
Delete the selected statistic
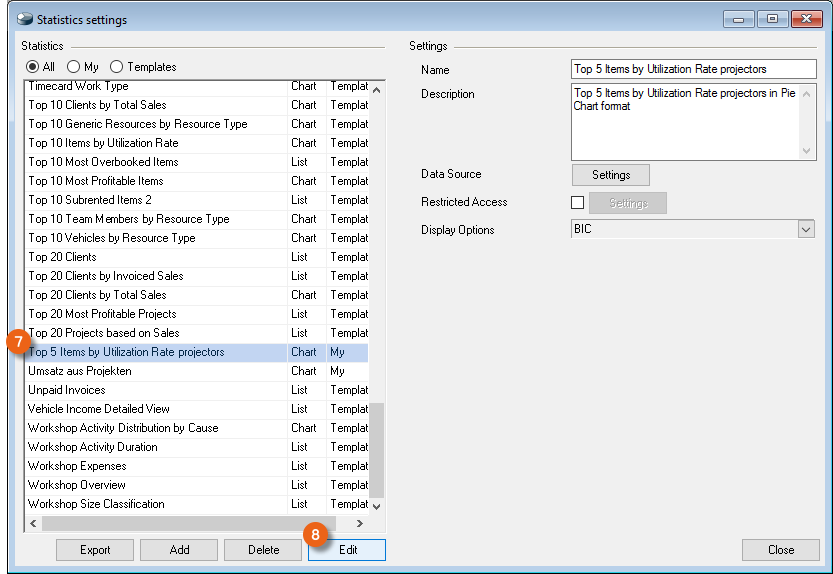pyautogui.click(x=263, y=550)
